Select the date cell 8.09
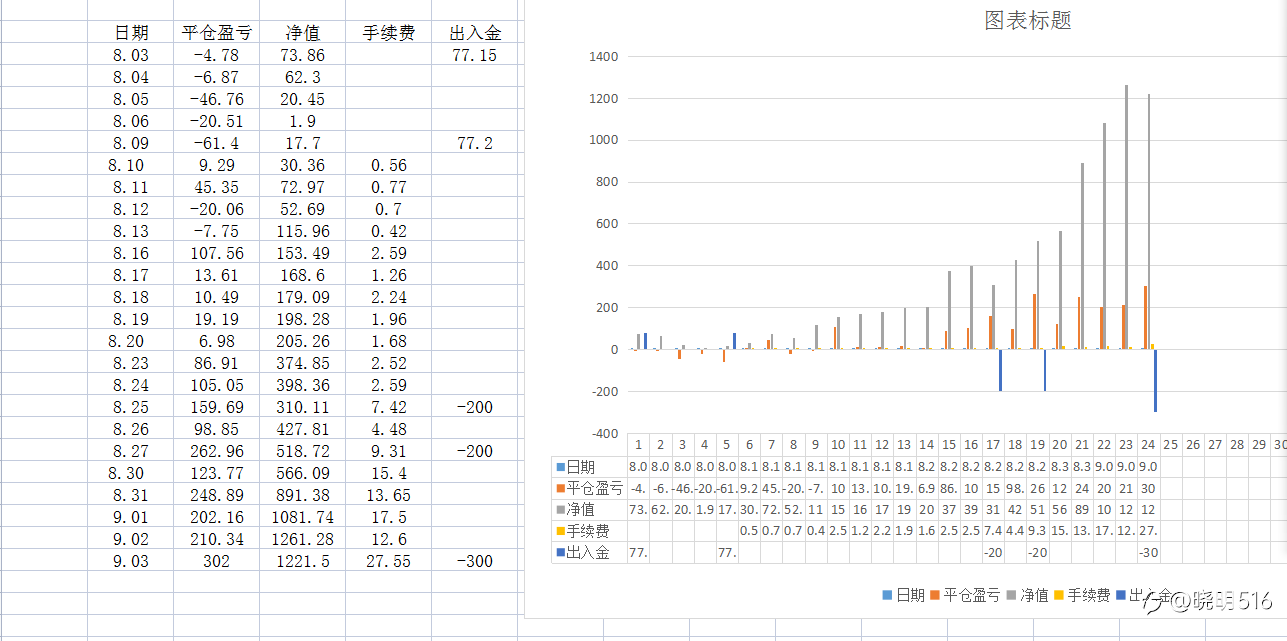Screen dimensions: 1287x641 pyautogui.click(x=131, y=143)
